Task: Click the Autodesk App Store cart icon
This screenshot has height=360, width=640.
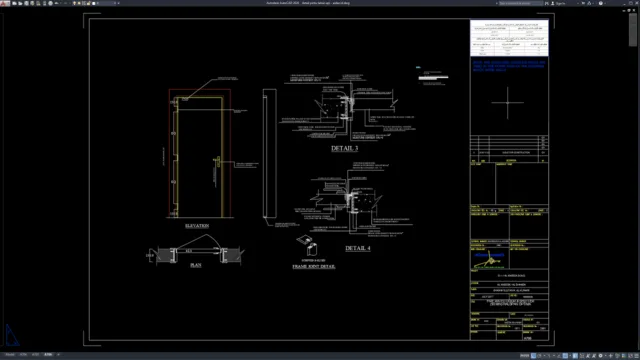Action: coord(583,3)
